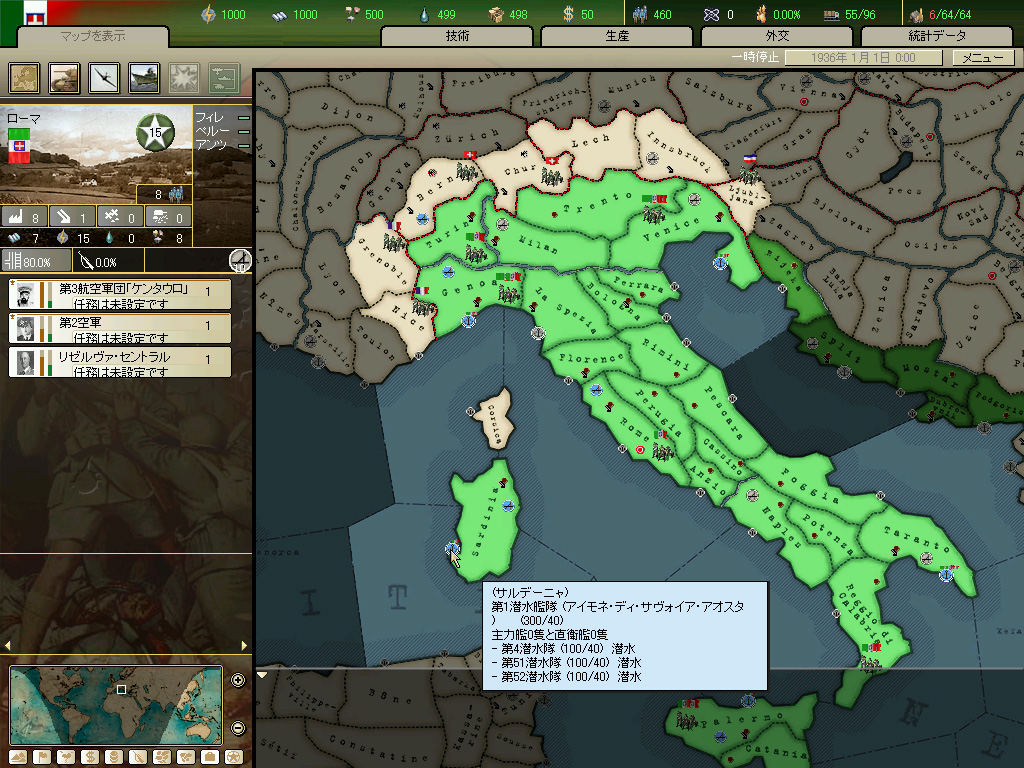Viewport: 1024px width, 768px height.
Task: Expand the message log triangle at map bottom
Action: coord(263,675)
